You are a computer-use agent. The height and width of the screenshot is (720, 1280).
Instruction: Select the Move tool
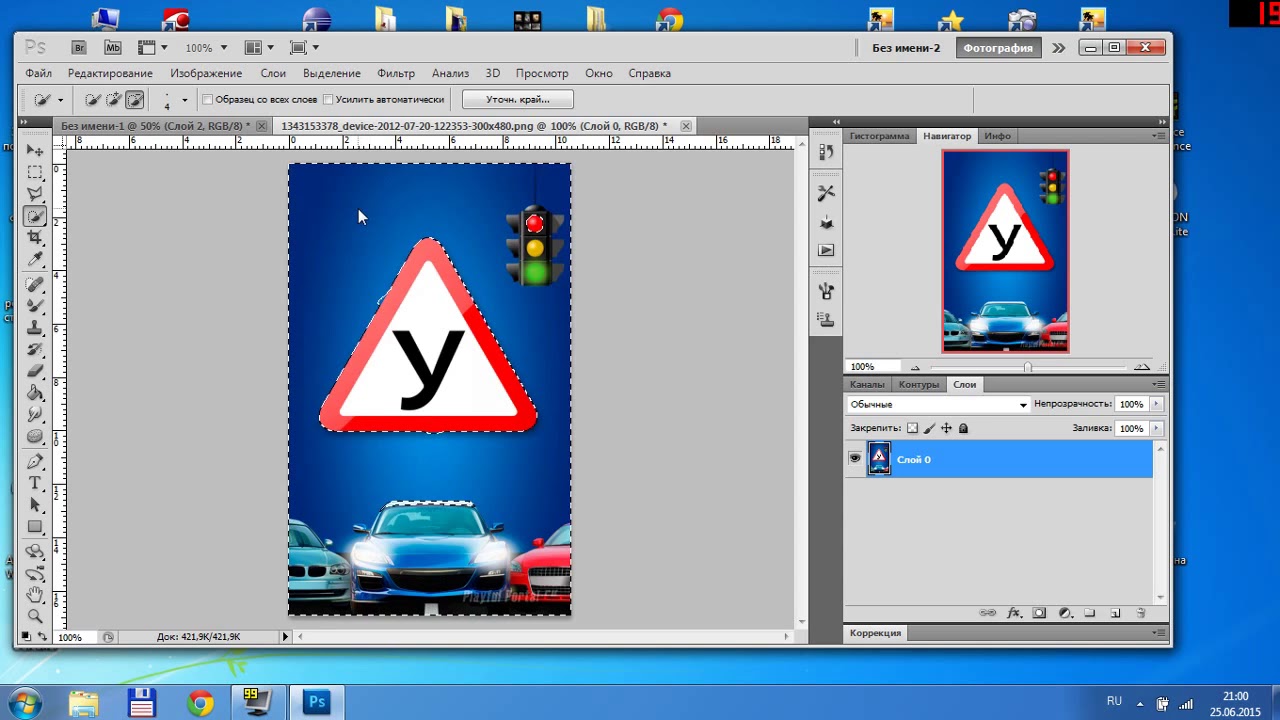pyautogui.click(x=35, y=150)
